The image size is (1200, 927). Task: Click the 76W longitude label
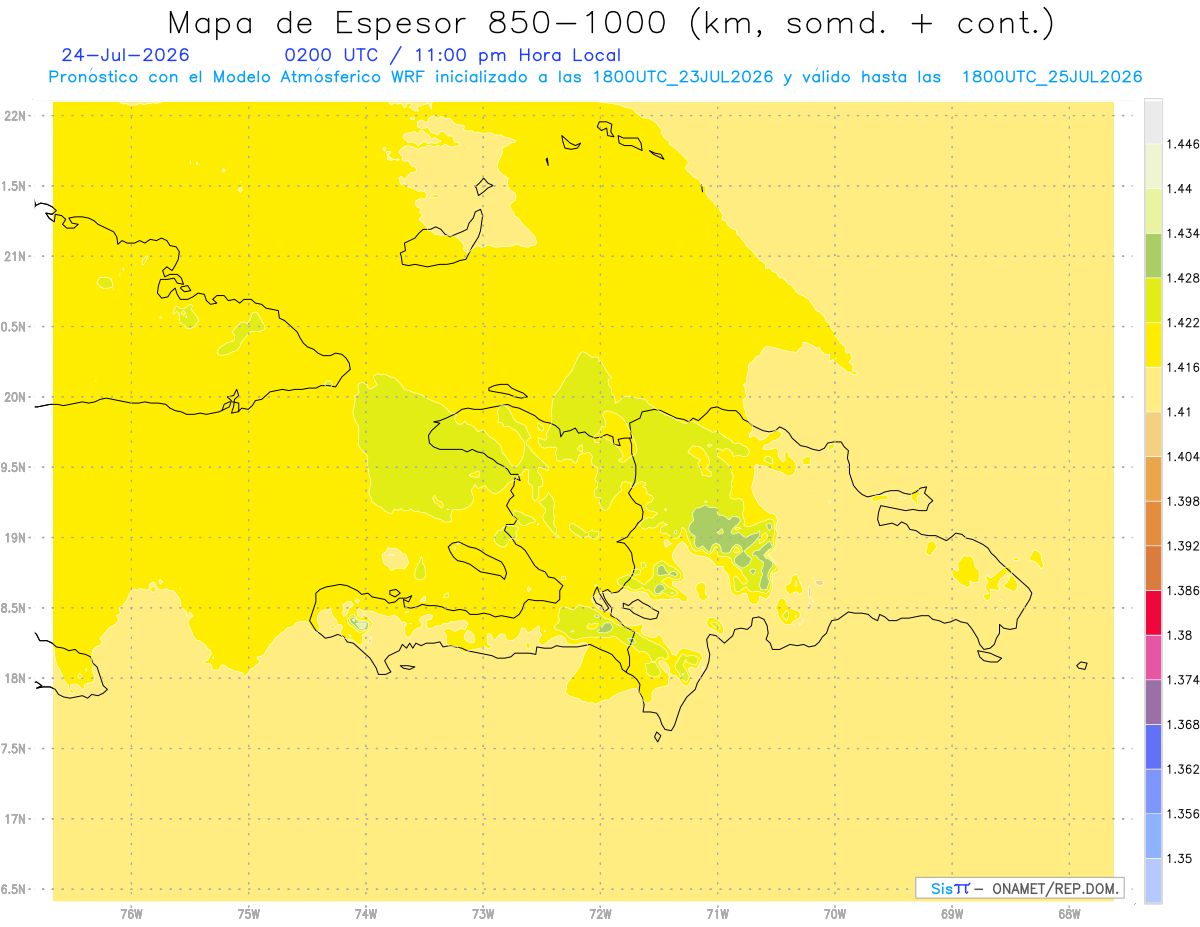131,913
